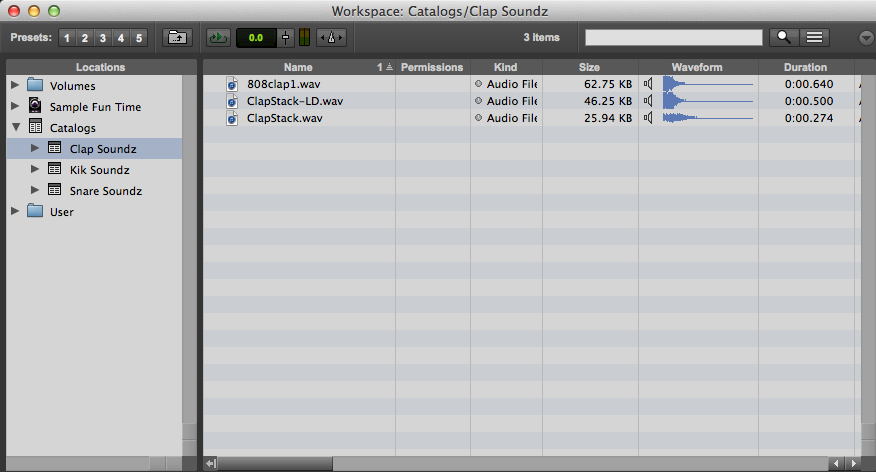Select the ClapStack.wav file name
This screenshot has height=472, width=876.
coord(284,118)
